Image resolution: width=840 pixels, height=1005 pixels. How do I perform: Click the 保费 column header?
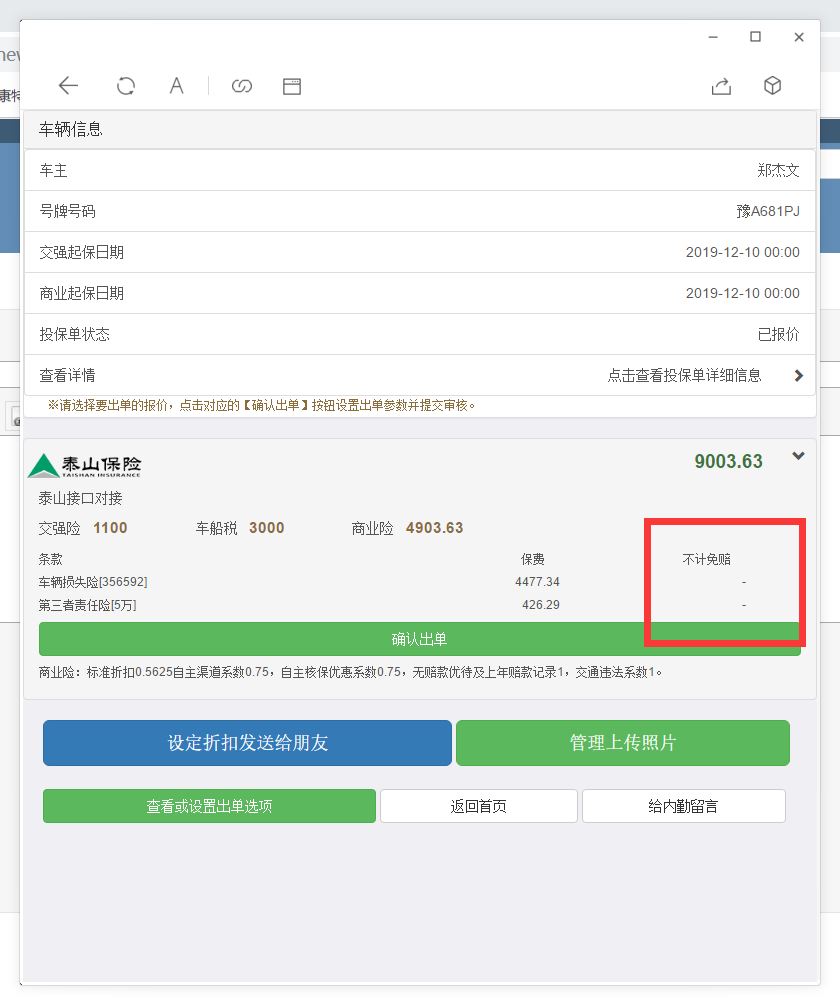(532, 560)
